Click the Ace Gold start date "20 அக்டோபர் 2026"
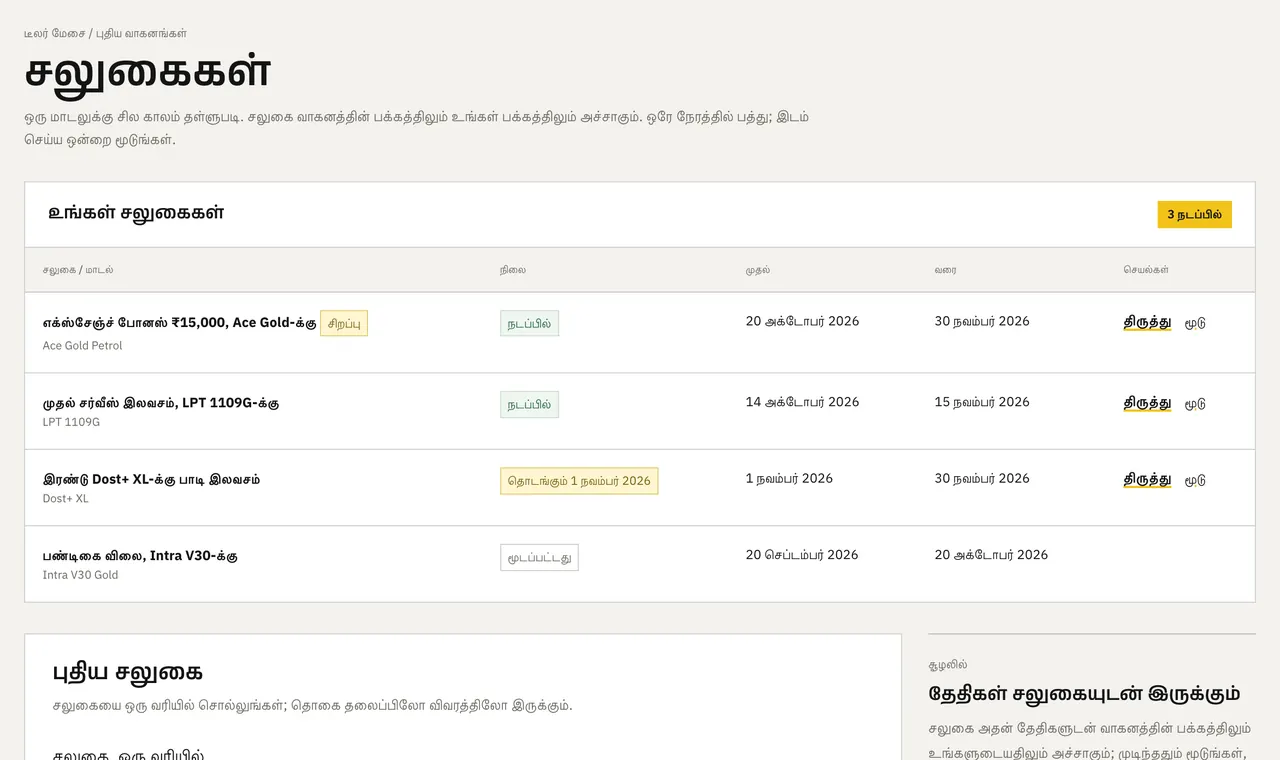 click(802, 321)
